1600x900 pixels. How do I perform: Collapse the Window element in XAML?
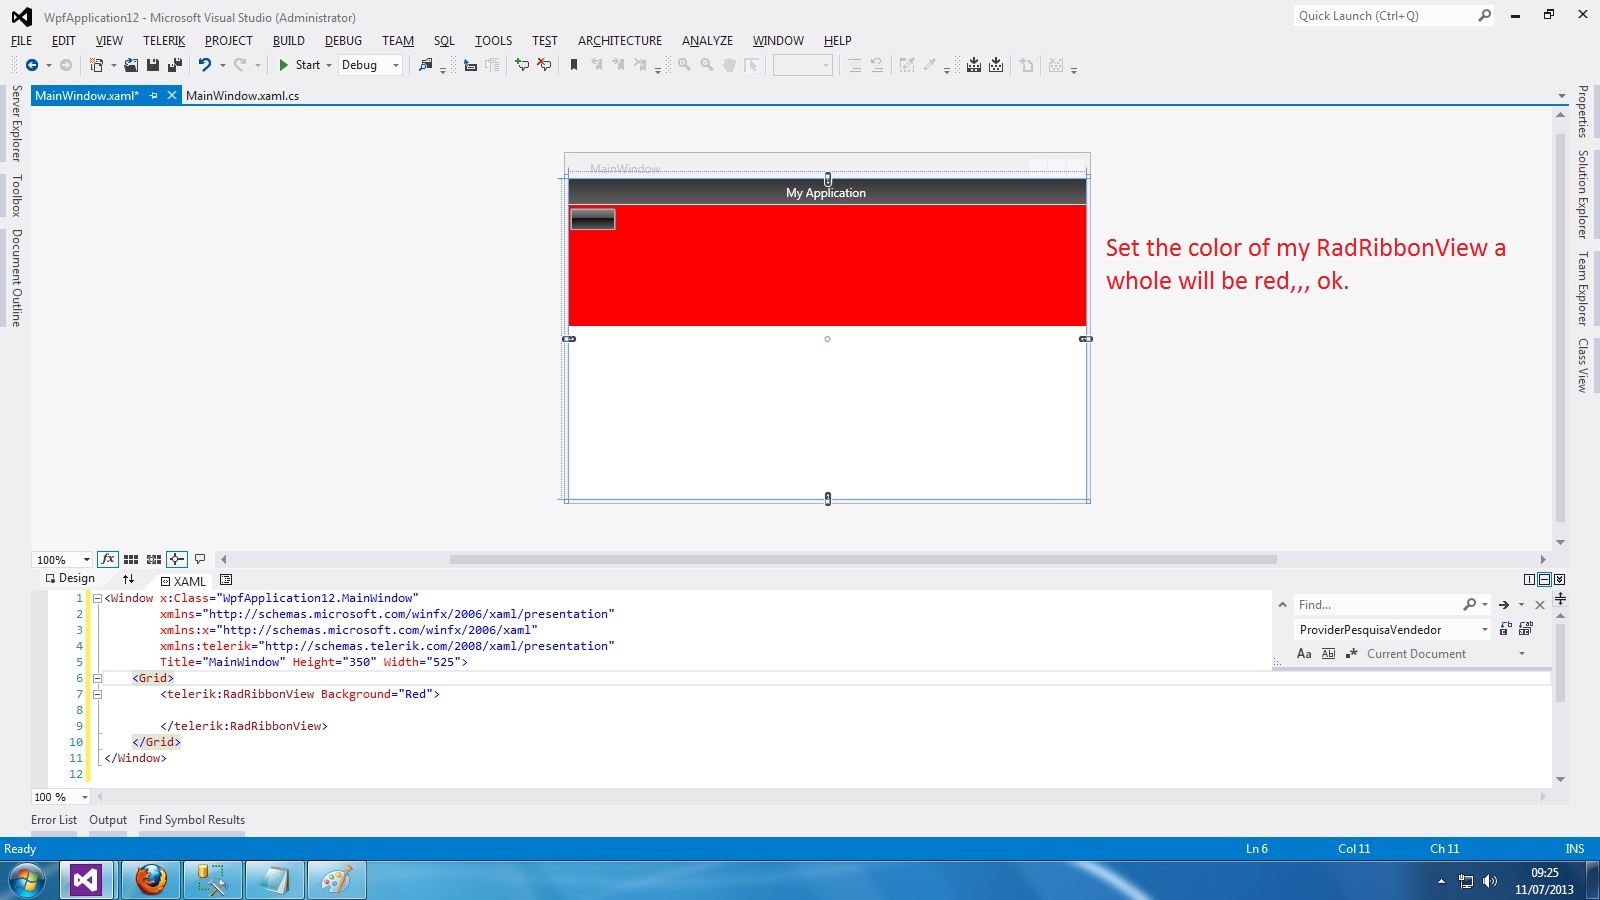point(97,598)
